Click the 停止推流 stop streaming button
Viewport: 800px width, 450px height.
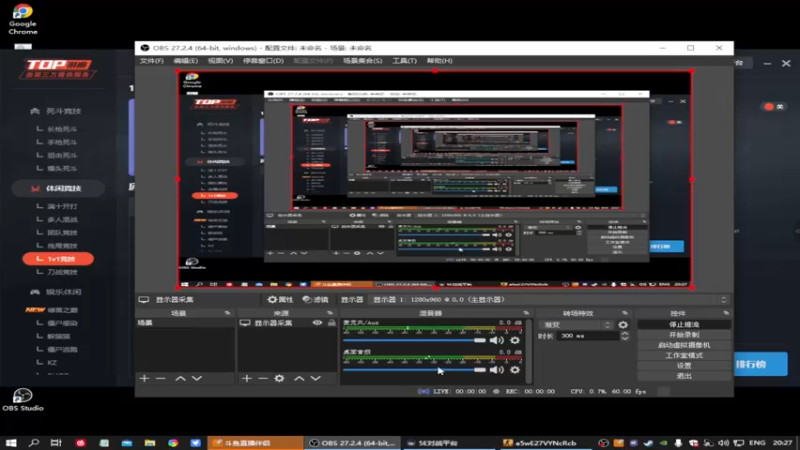(x=684, y=324)
